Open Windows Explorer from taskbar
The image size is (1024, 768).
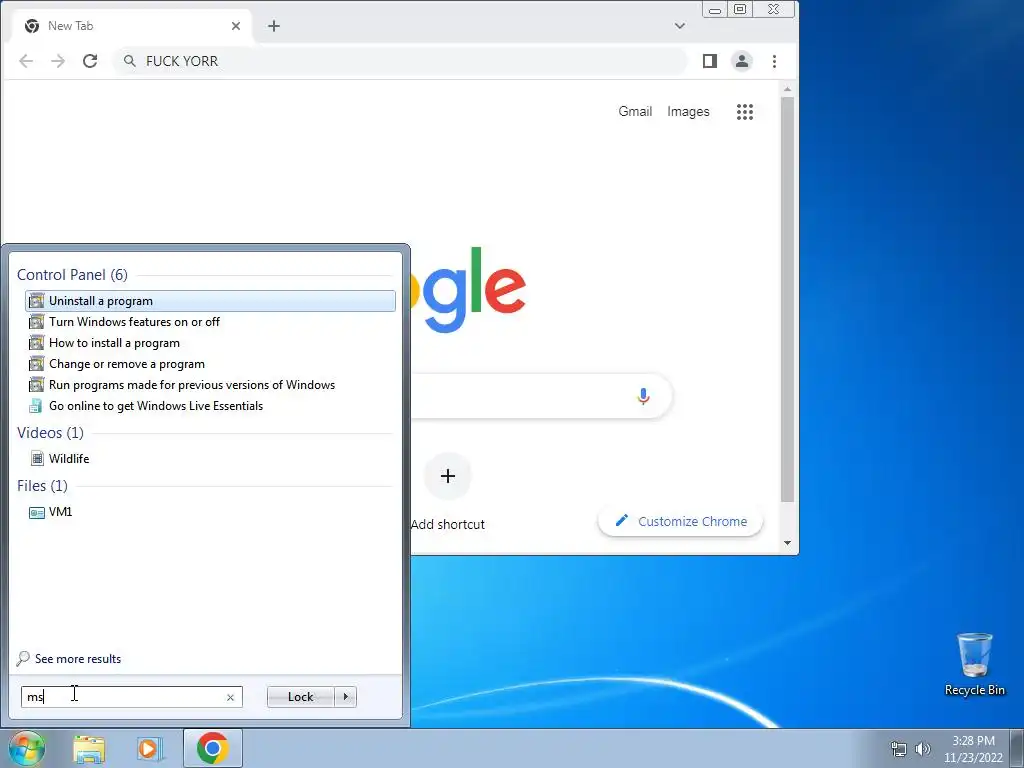pyautogui.click(x=89, y=748)
